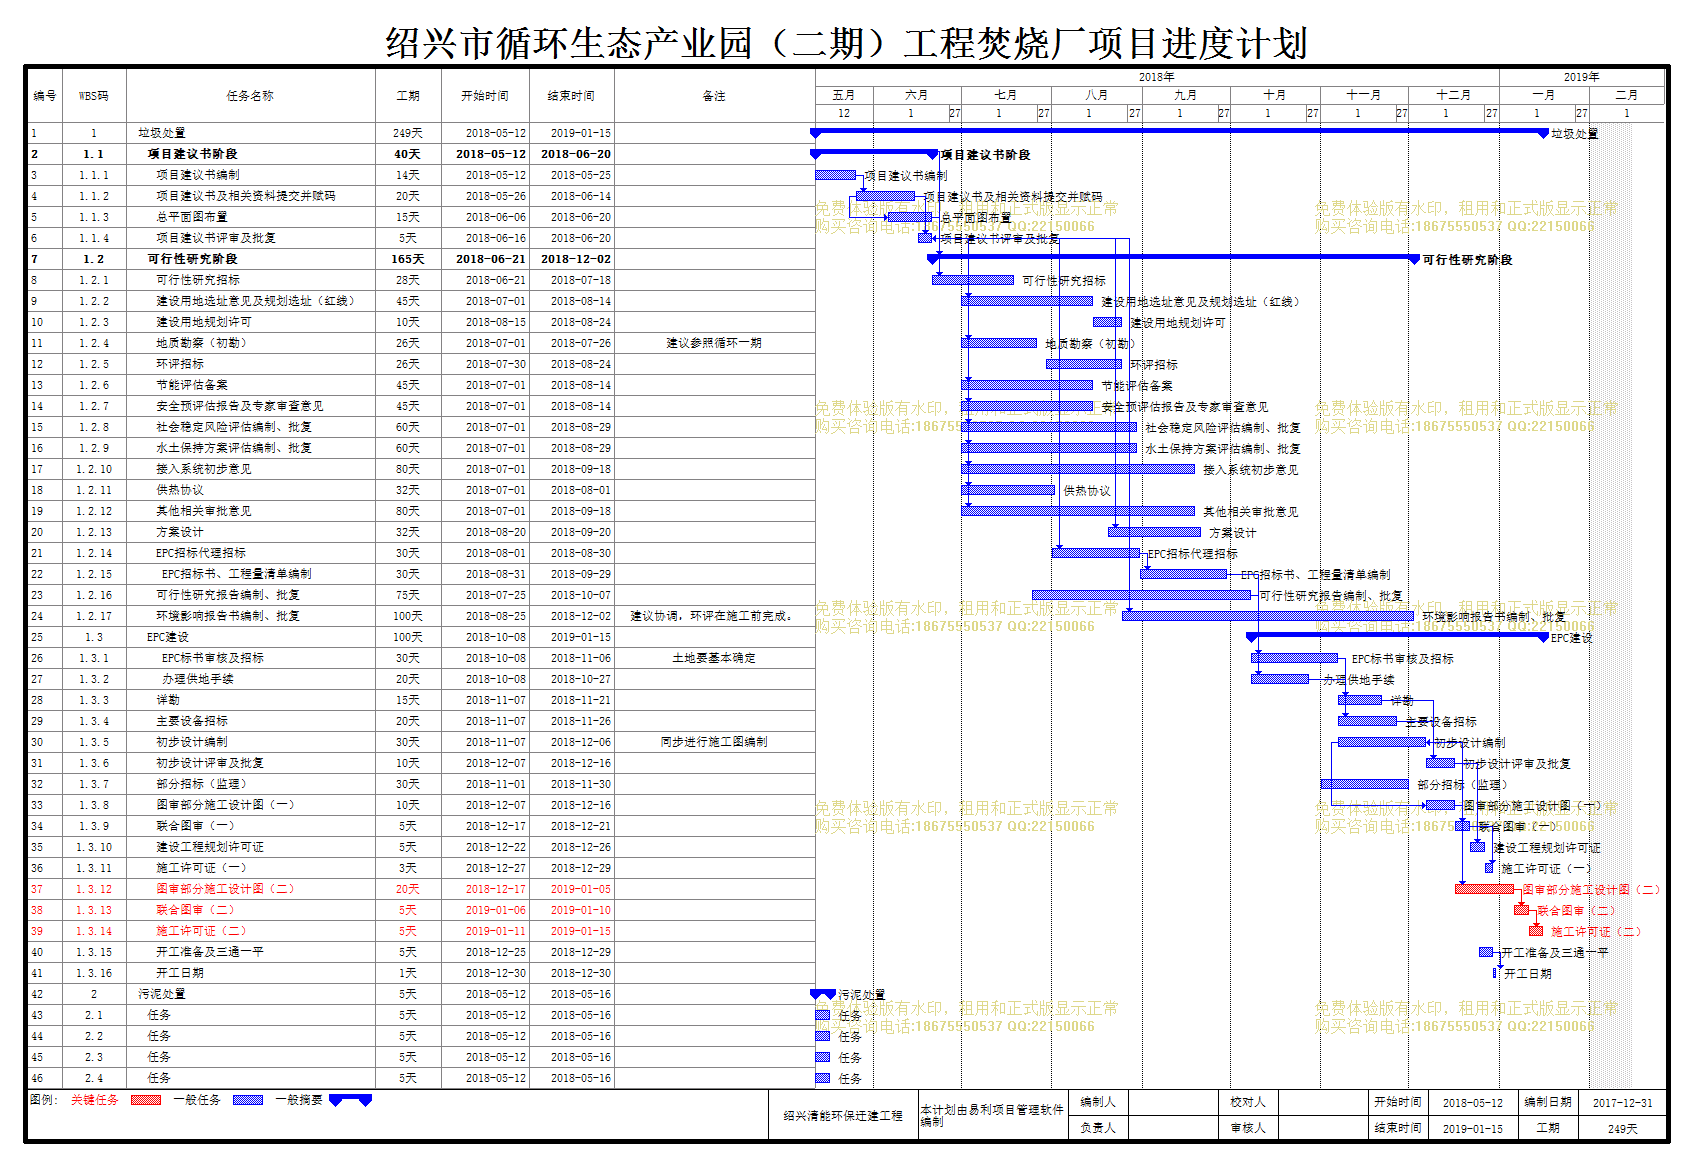Select the 可行性研究阶段 summary bar in the Gantt
Image resolution: width=1692 pixels, height=1165 pixels.
pyautogui.click(x=1173, y=258)
